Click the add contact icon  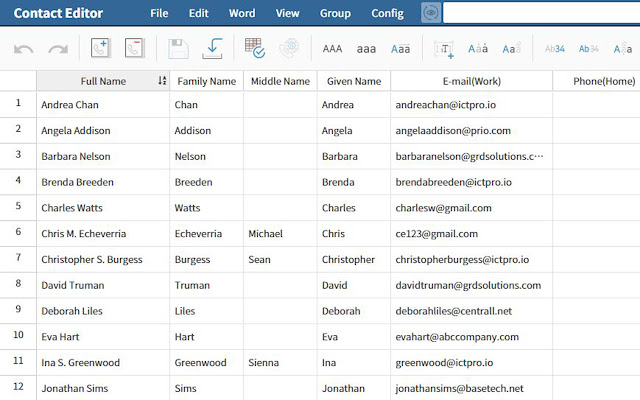[100, 48]
